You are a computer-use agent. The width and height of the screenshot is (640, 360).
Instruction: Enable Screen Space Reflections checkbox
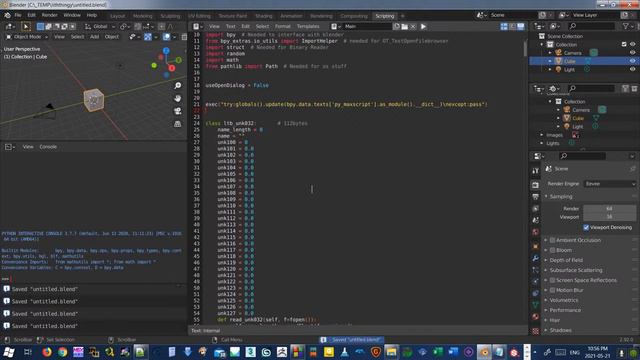(x=552, y=280)
